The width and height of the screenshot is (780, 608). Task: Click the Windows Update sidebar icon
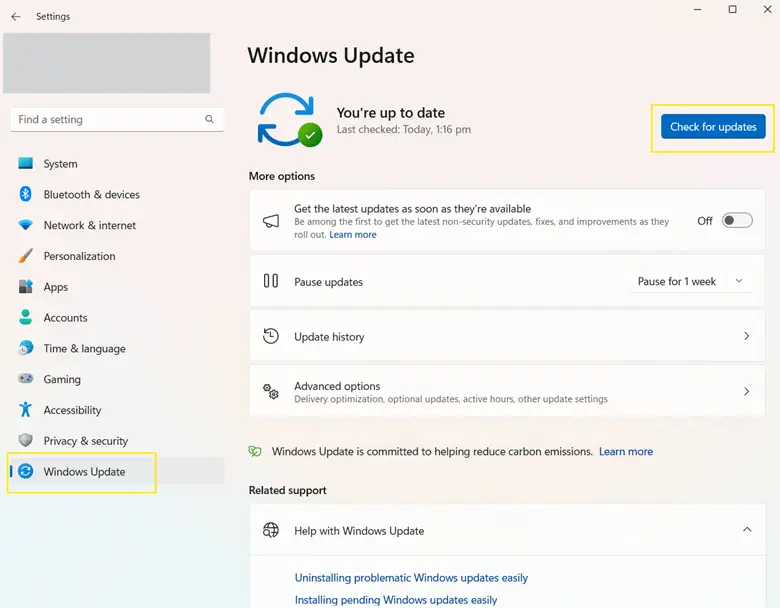coord(25,471)
